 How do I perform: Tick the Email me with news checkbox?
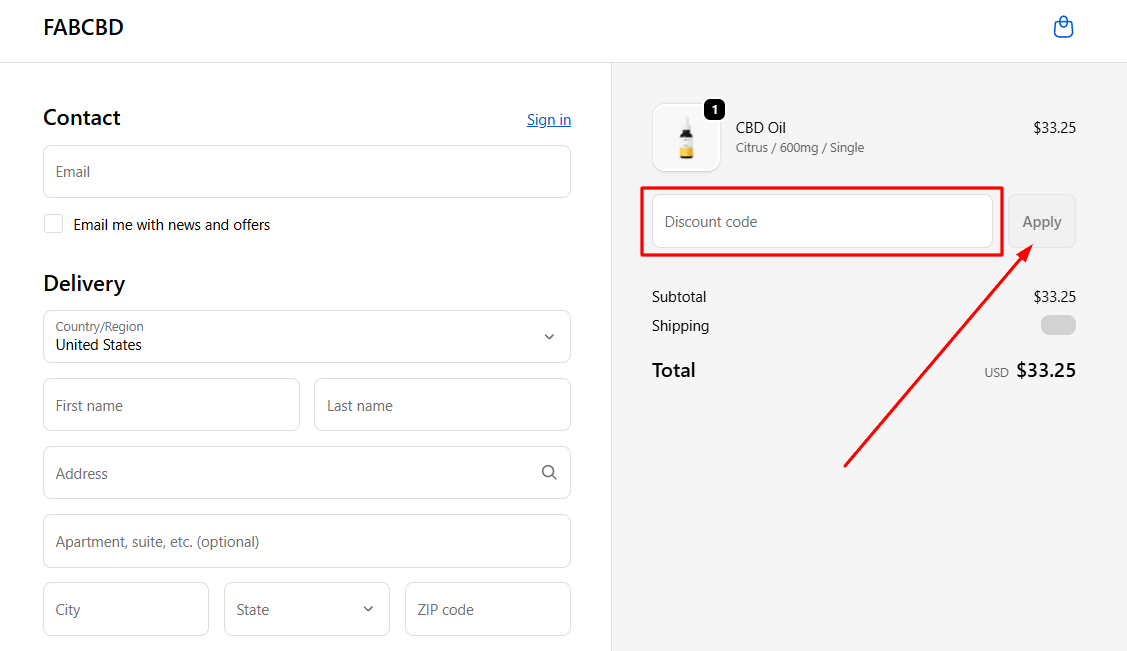[53, 223]
